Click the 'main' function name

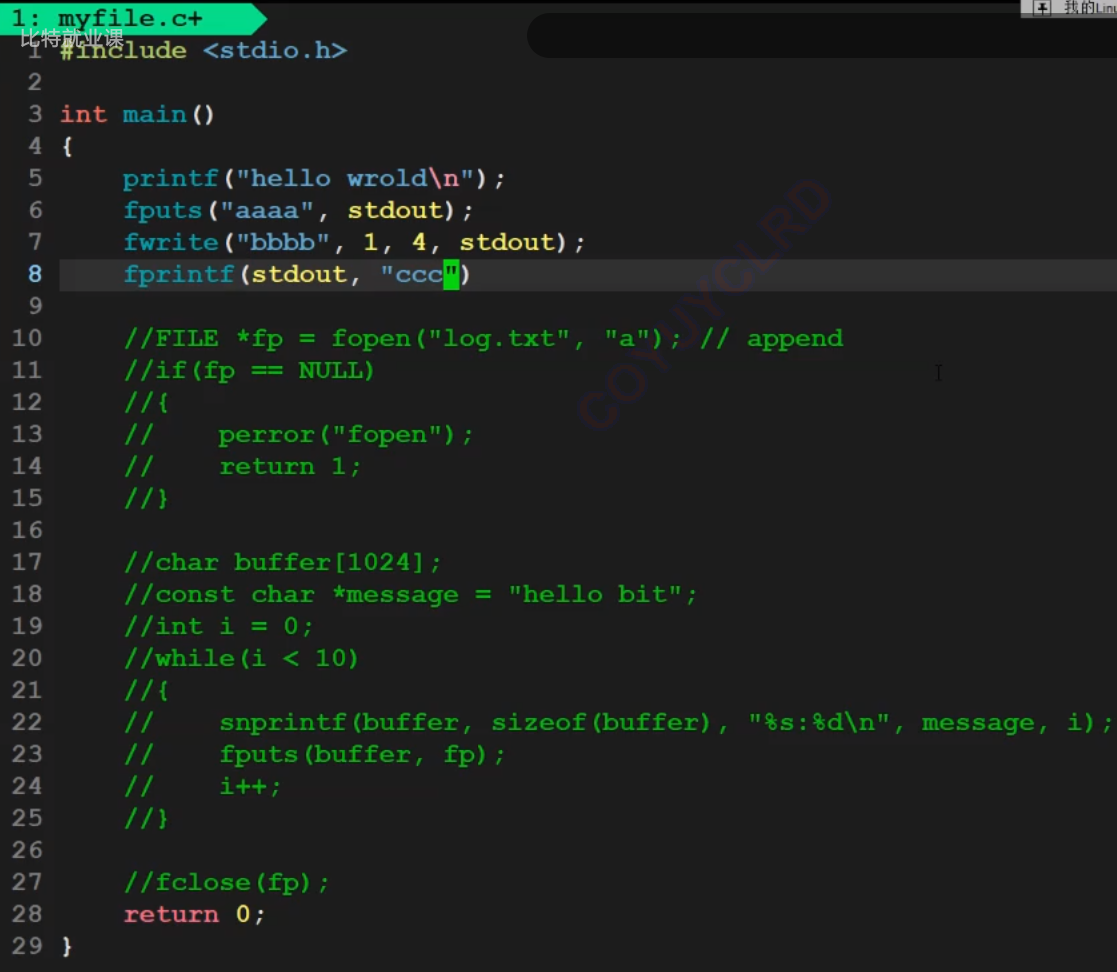click(154, 115)
